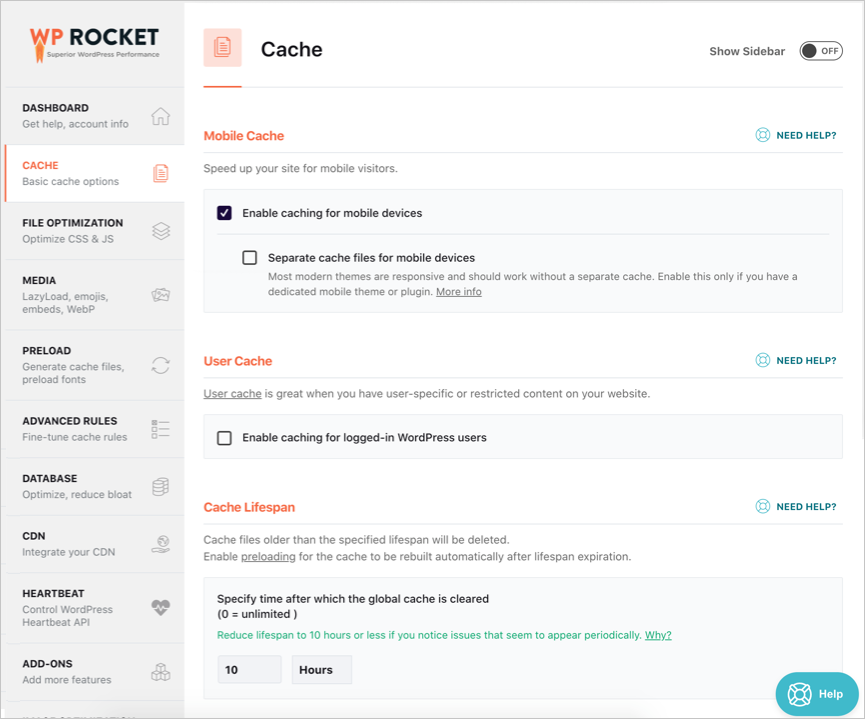The height and width of the screenshot is (719, 865).
Task: Open the floating Help button
Action: tap(816, 693)
